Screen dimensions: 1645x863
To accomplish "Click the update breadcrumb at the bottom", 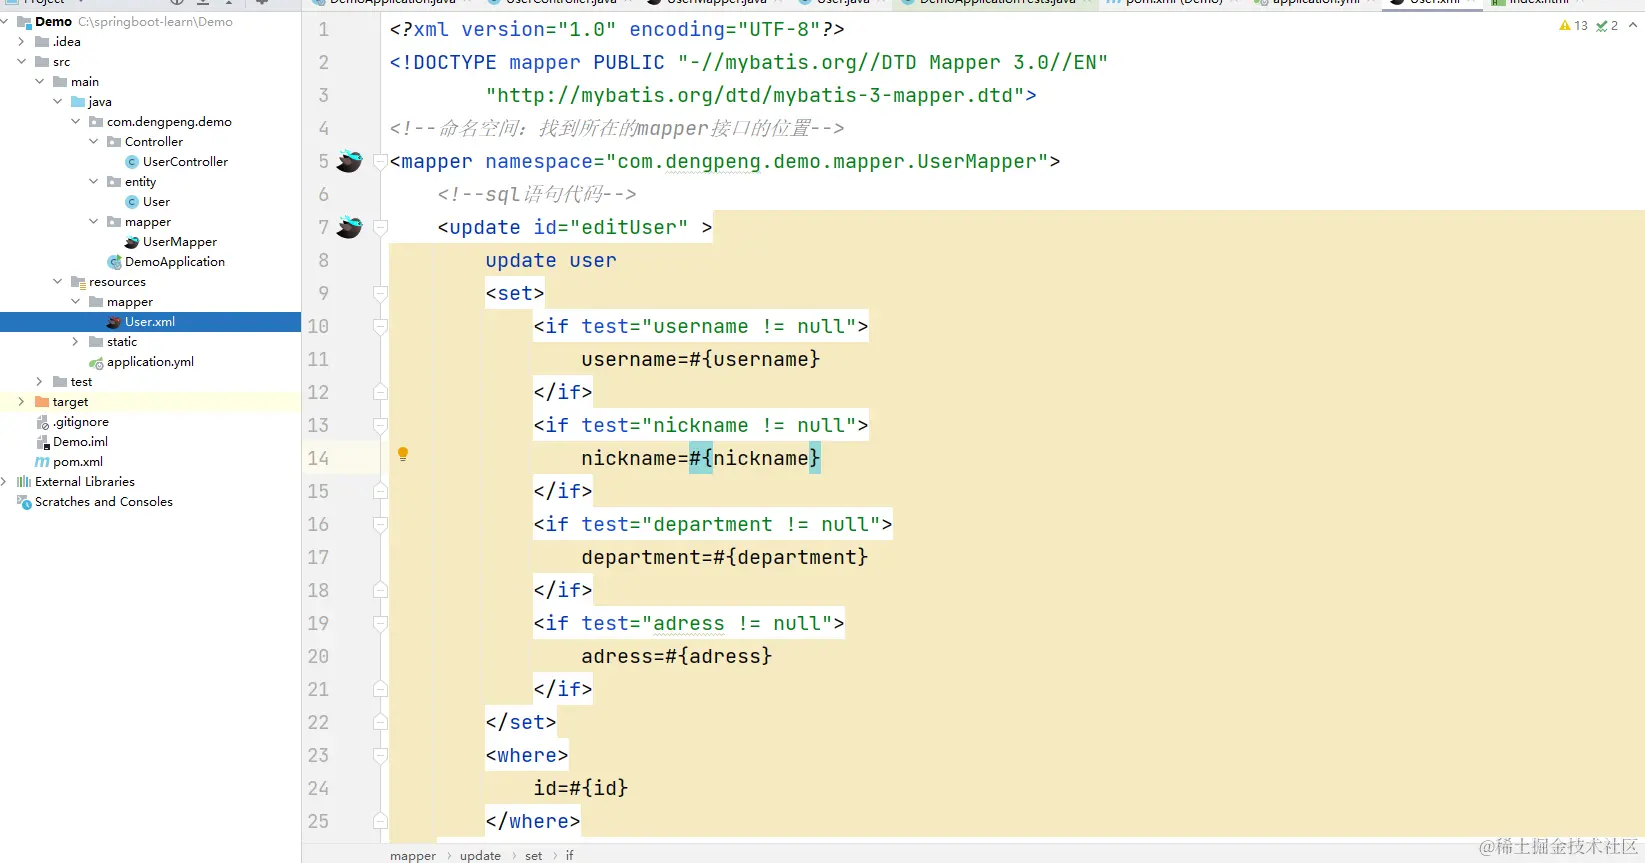I will tap(480, 856).
